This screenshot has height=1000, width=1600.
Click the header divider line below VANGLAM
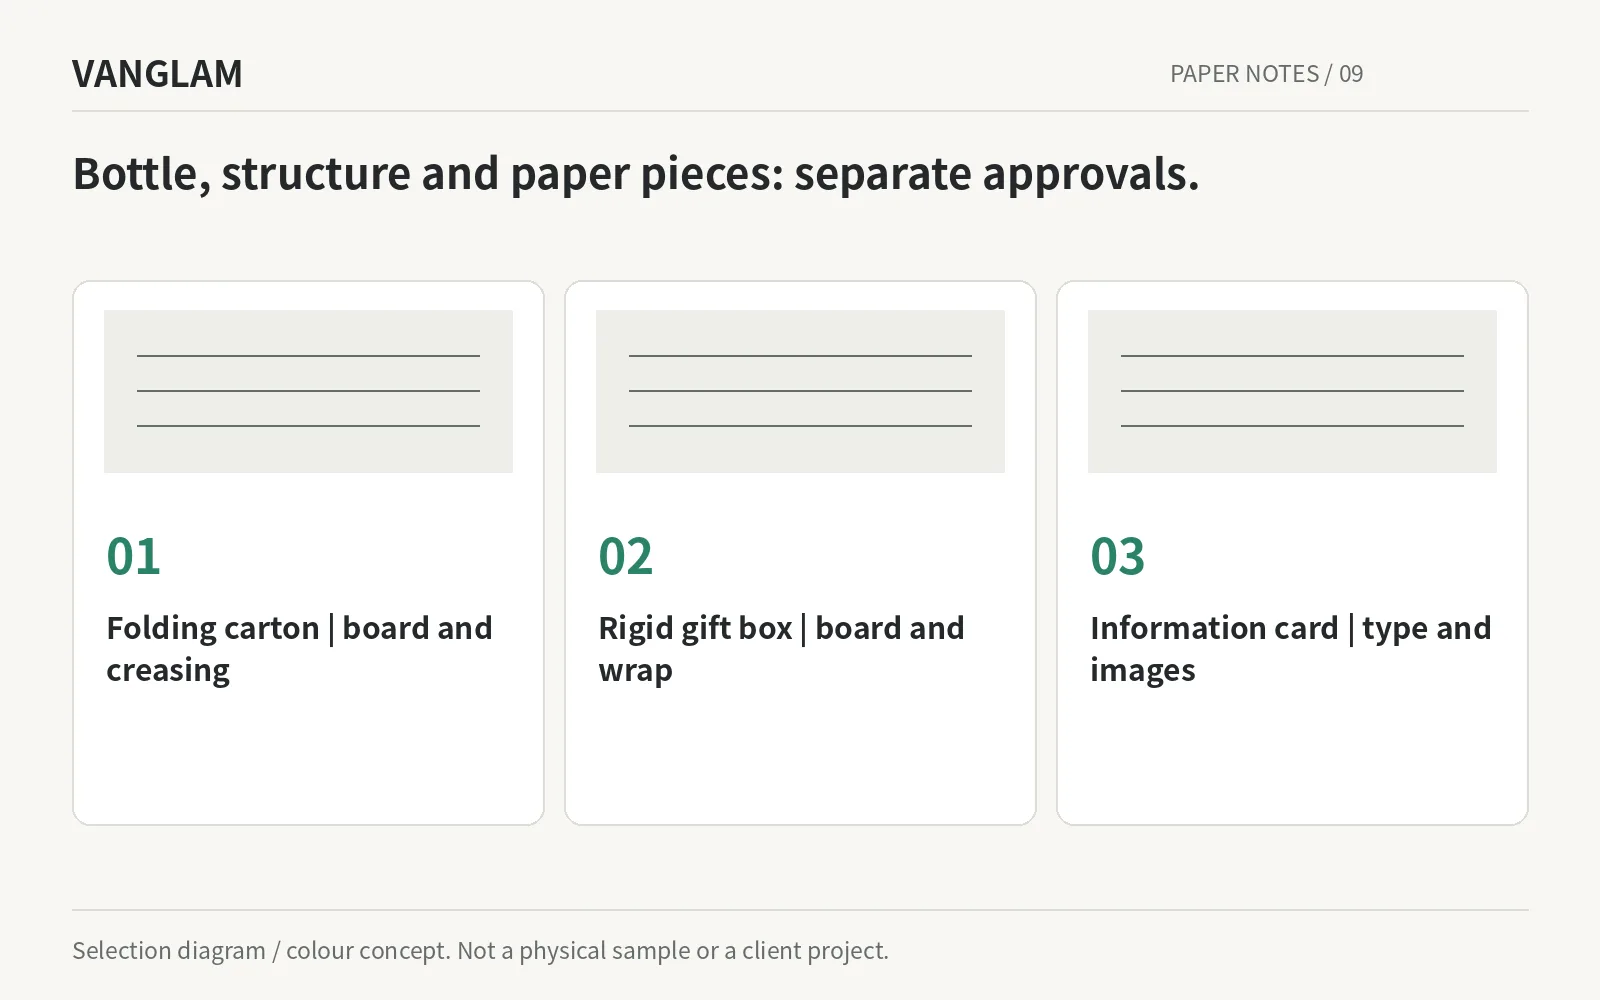coord(800,111)
